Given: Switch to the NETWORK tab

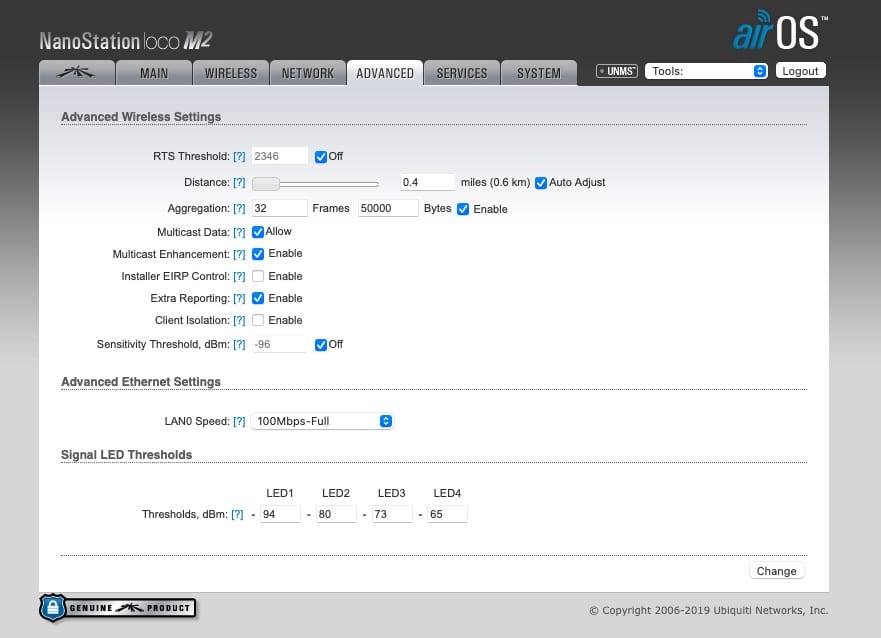Looking at the screenshot, I should click(x=307, y=73).
